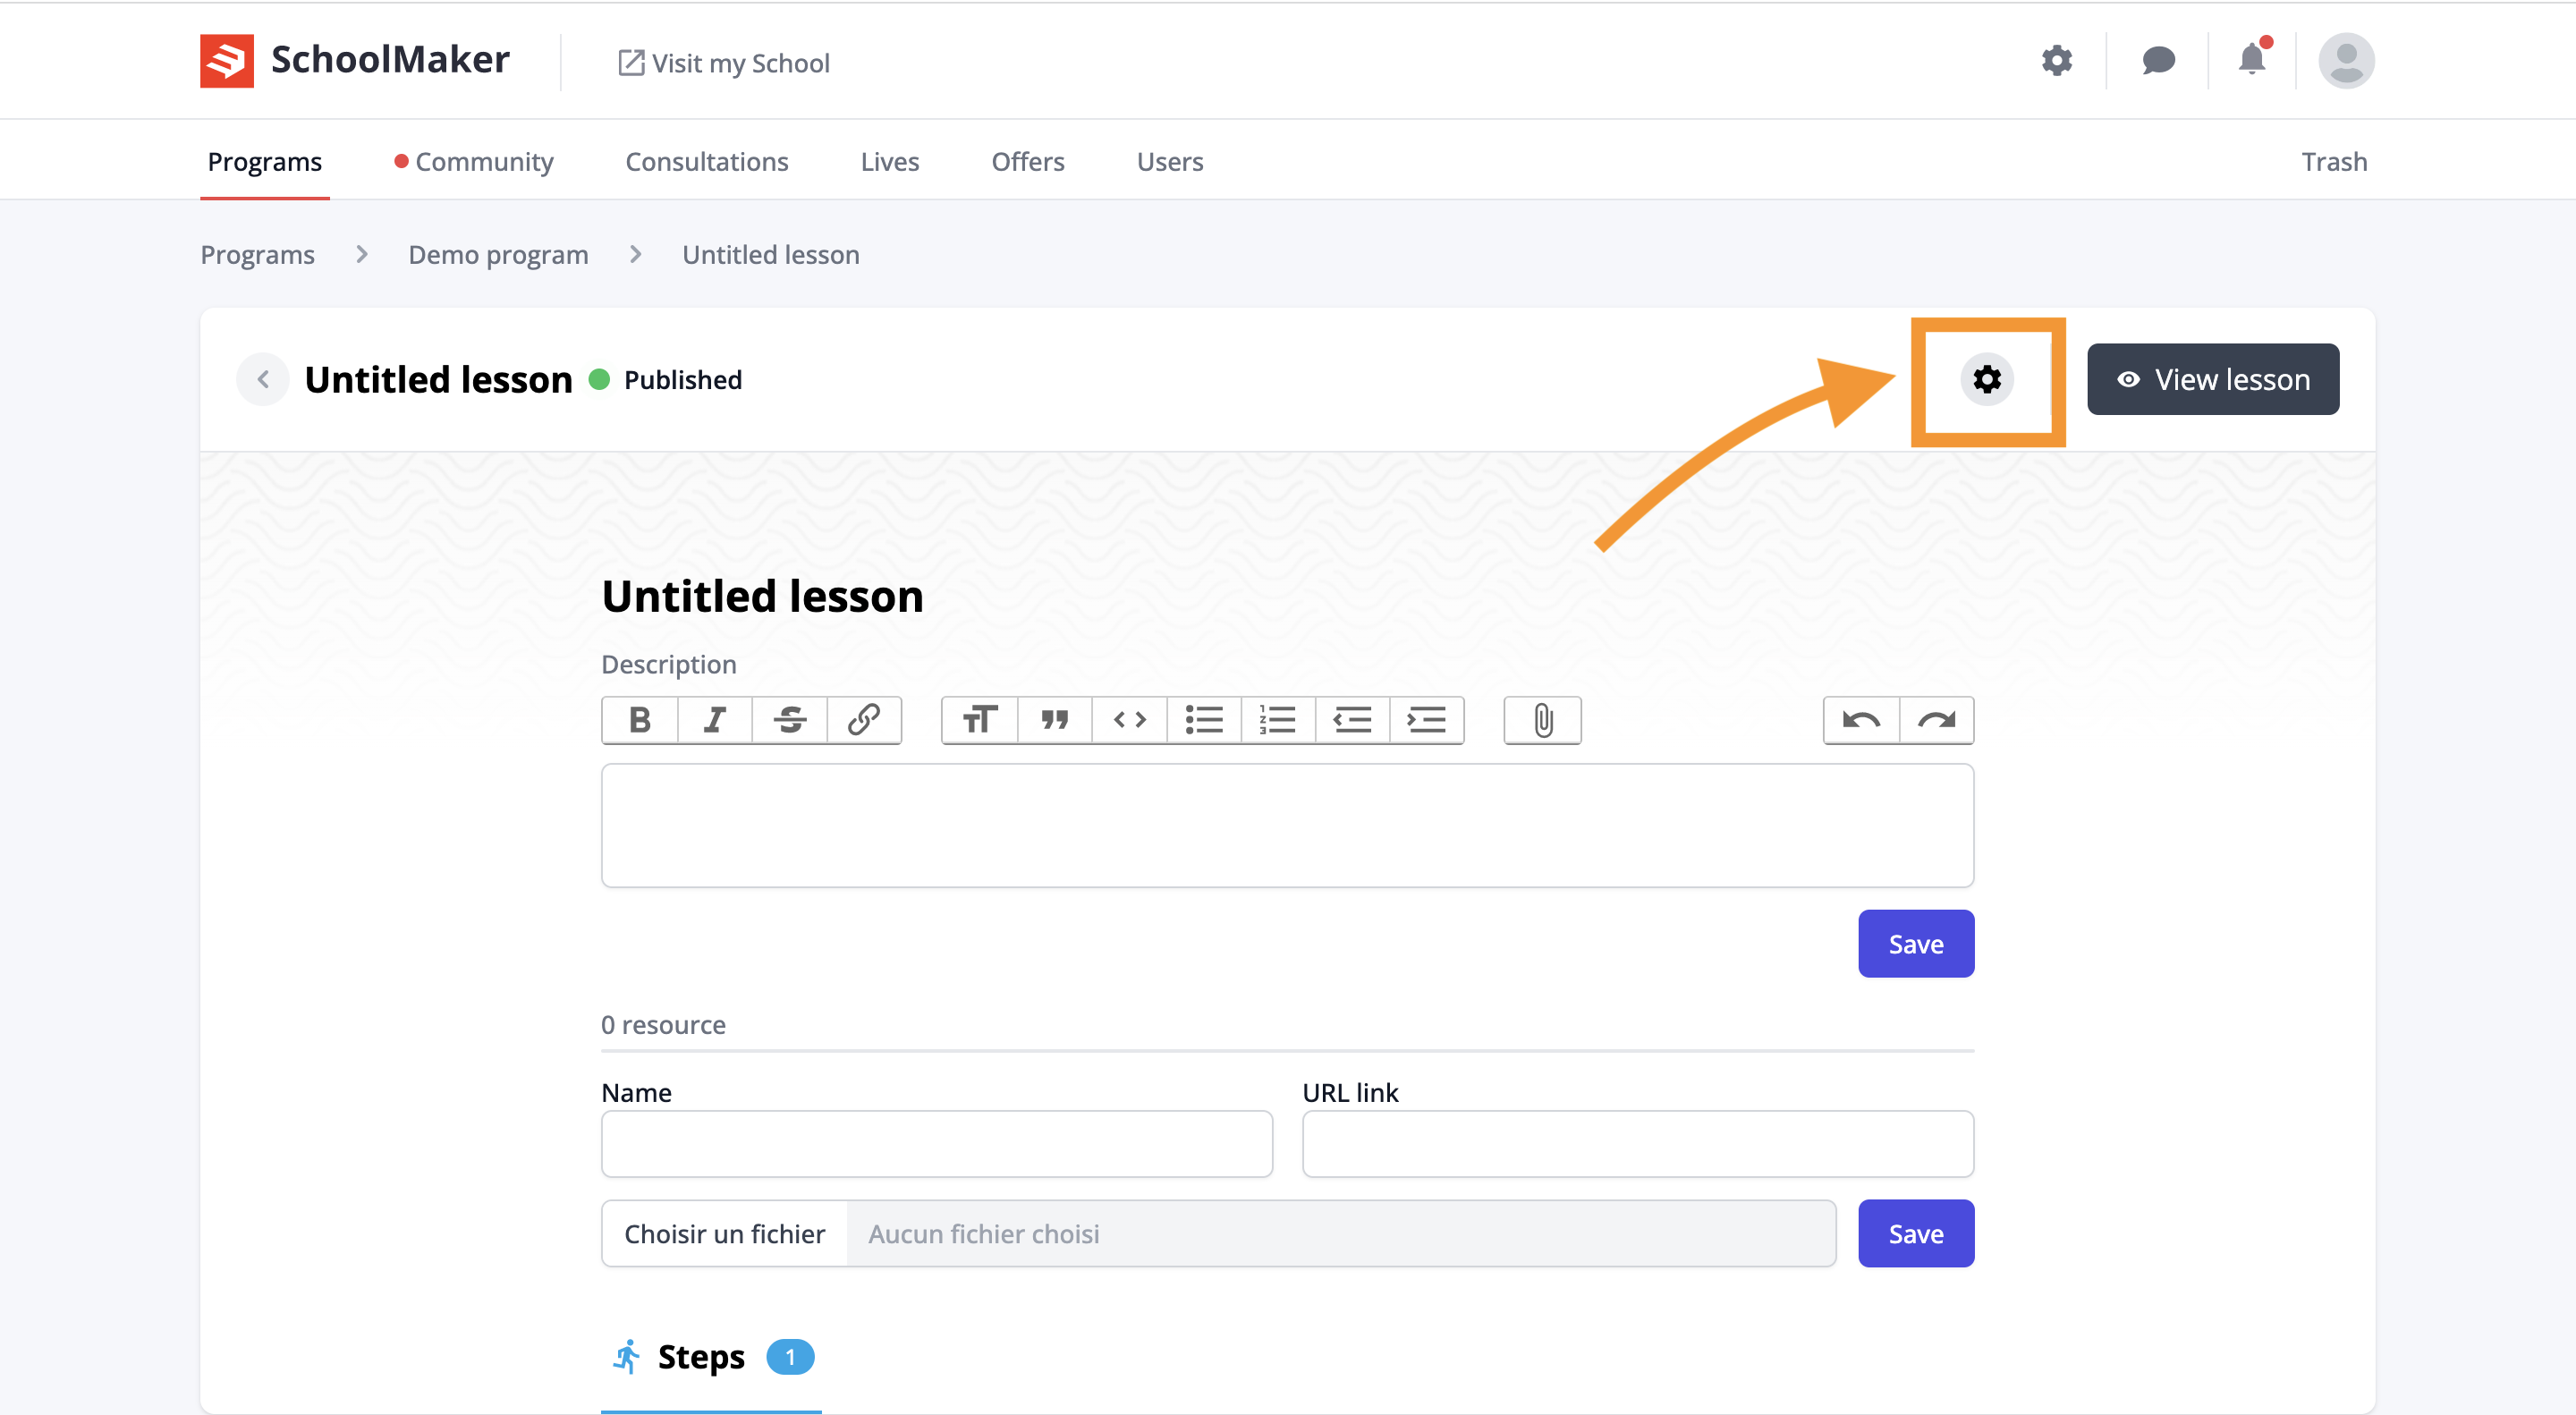Go to Demo program breadcrumb

(498, 254)
